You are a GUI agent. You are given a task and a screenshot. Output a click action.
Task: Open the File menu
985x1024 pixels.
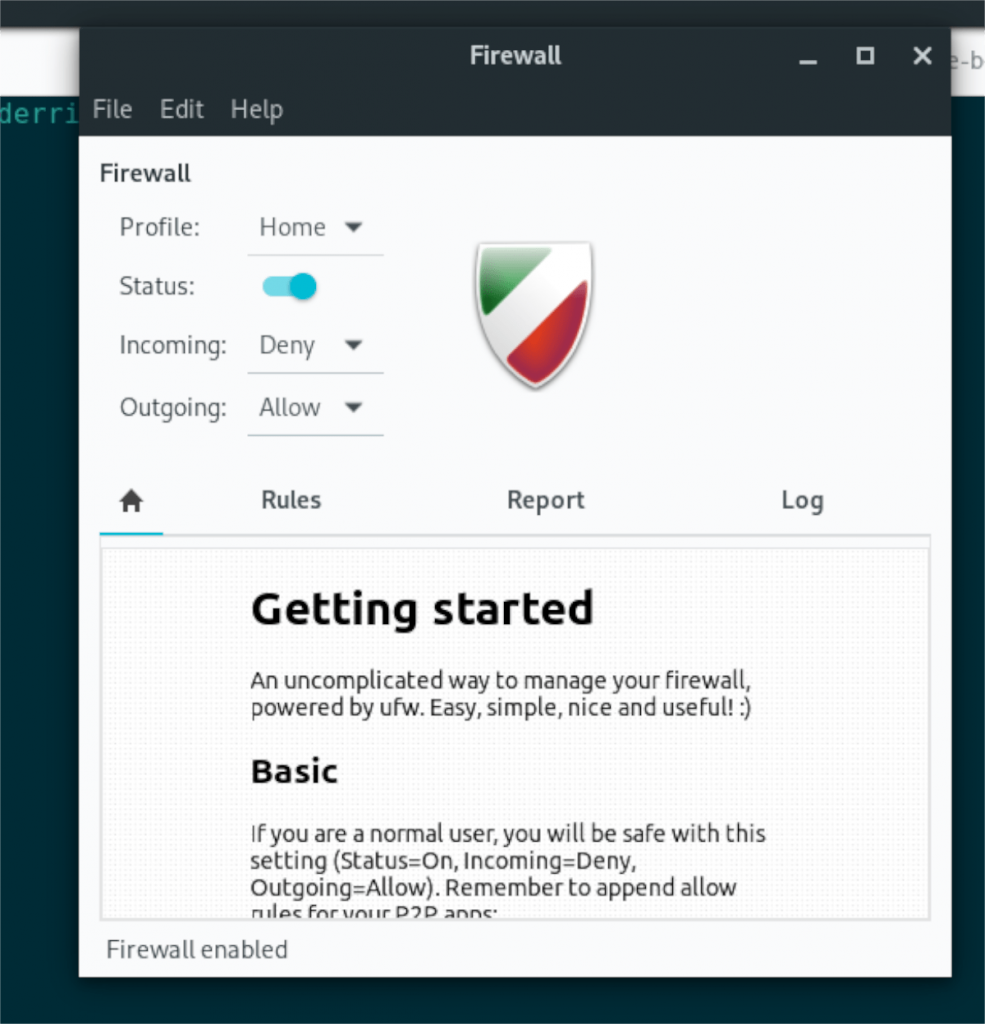112,109
